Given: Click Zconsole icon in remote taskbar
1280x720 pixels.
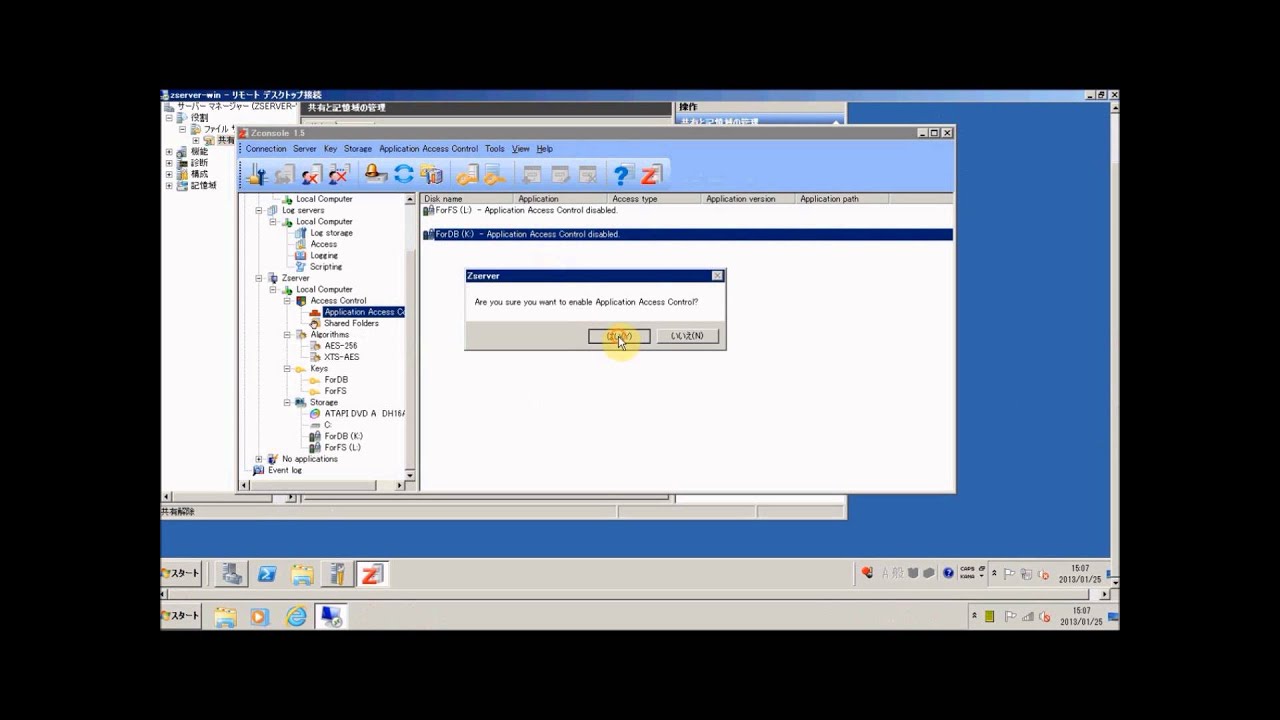Looking at the screenshot, I should tap(372, 574).
